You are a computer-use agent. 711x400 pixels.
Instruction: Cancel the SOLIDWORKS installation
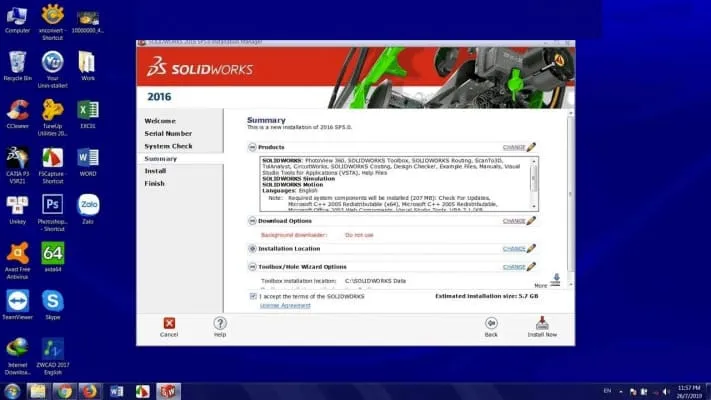pyautogui.click(x=169, y=327)
